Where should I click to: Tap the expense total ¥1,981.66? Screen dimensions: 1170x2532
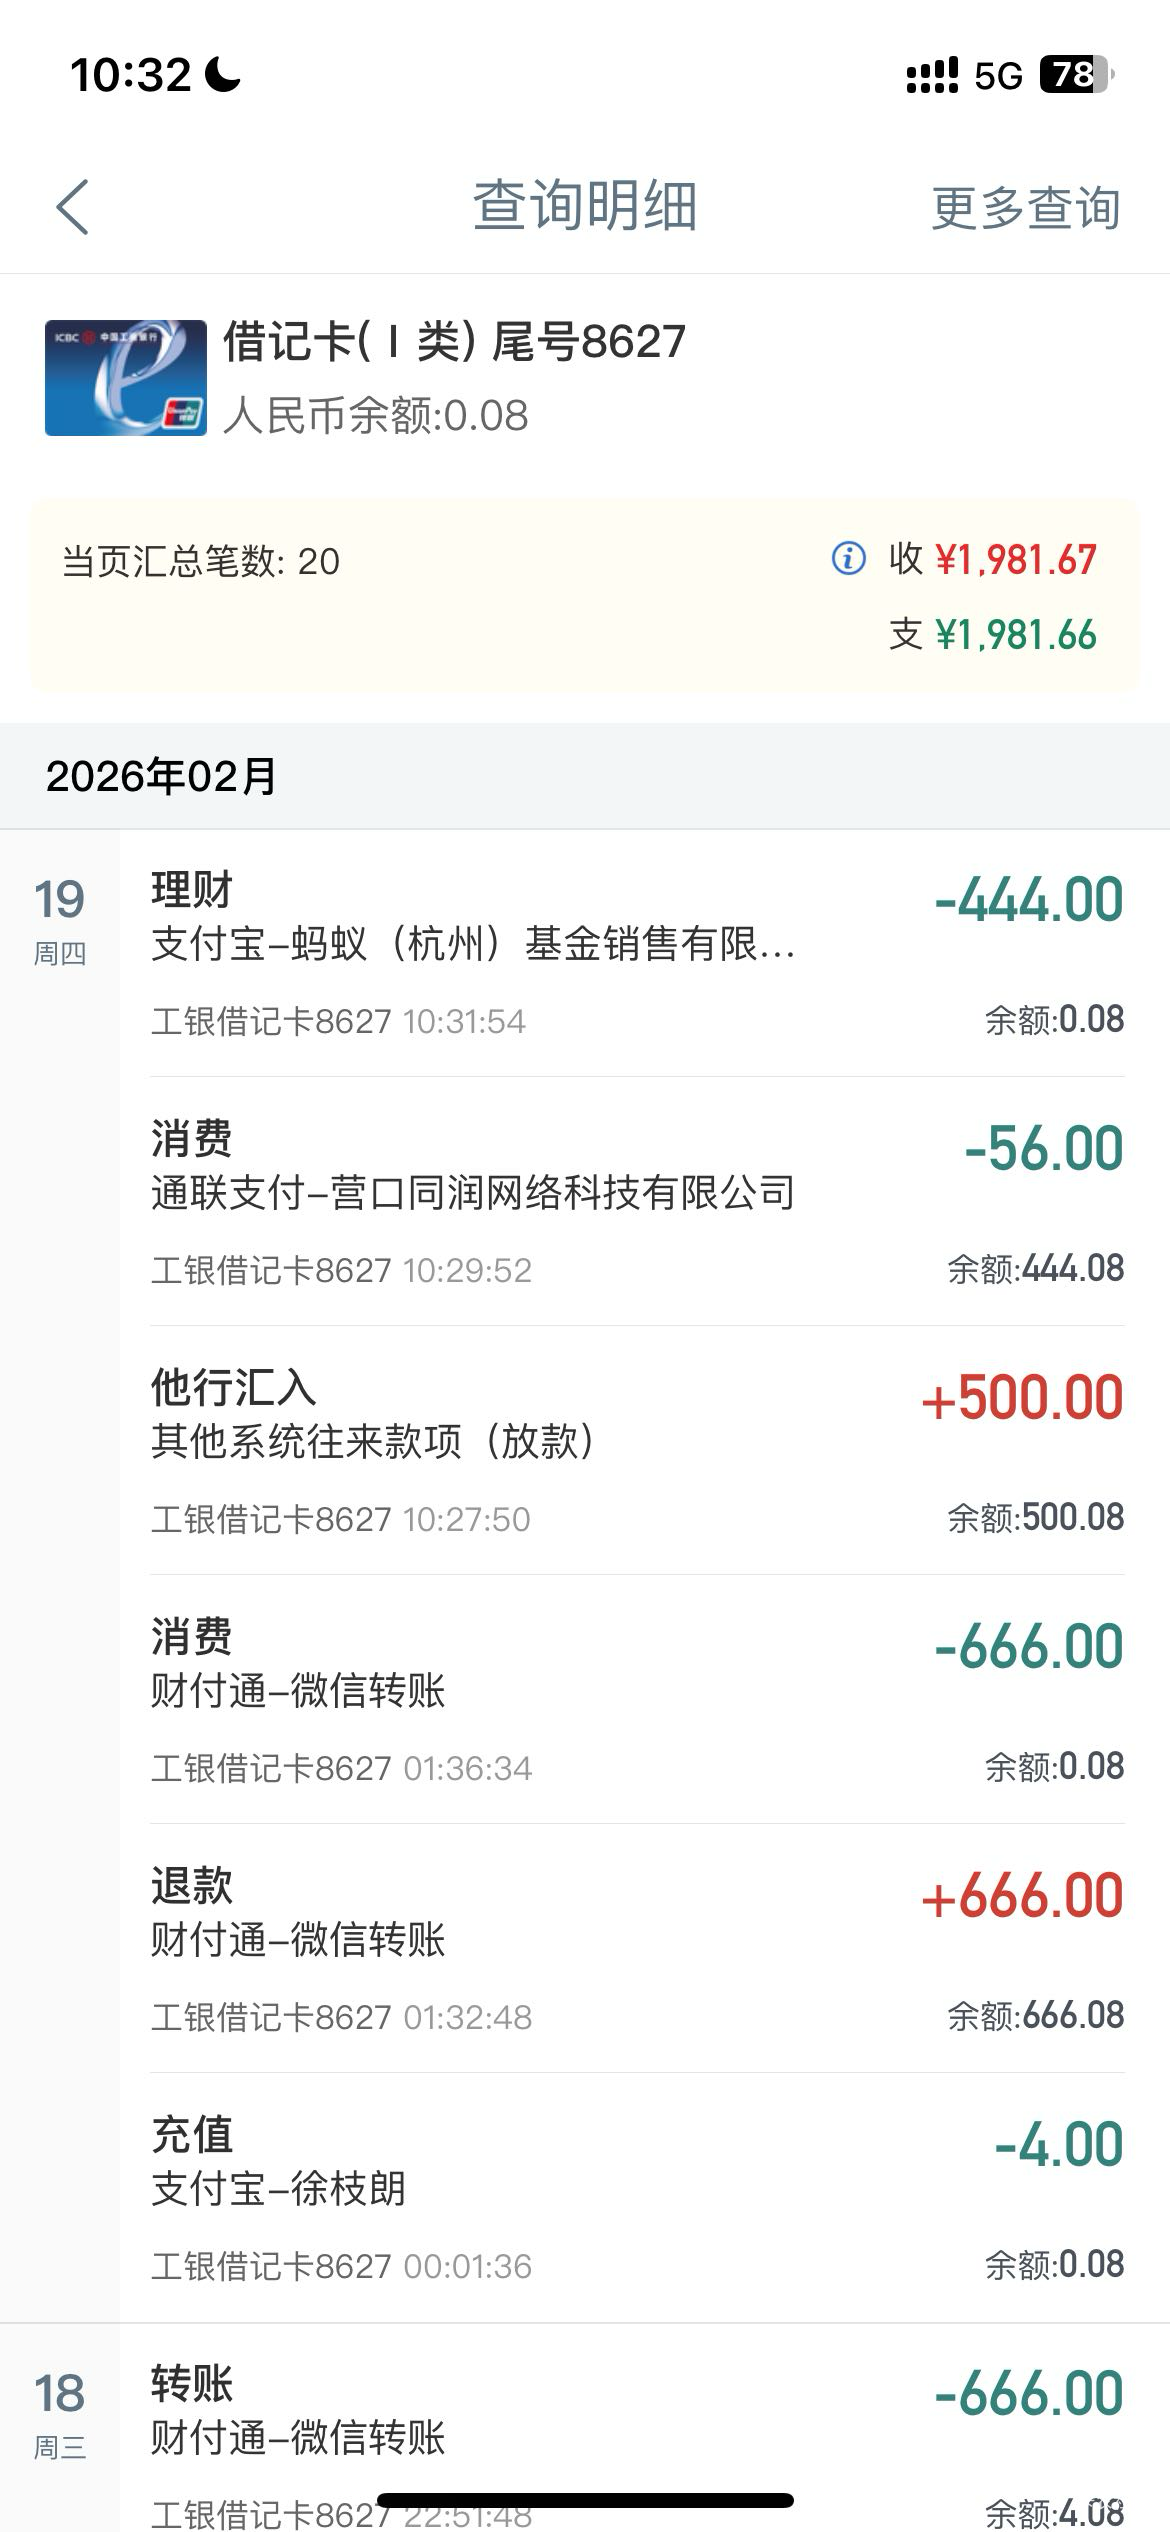1015,635
